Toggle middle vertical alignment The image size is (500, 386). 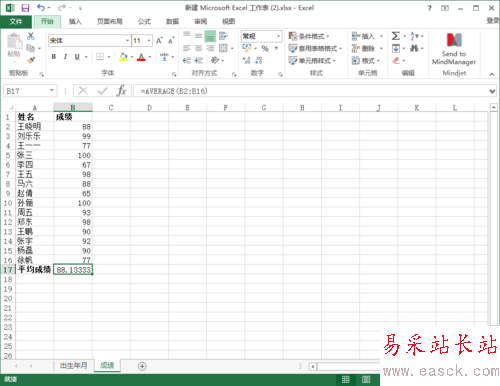(x=198, y=36)
